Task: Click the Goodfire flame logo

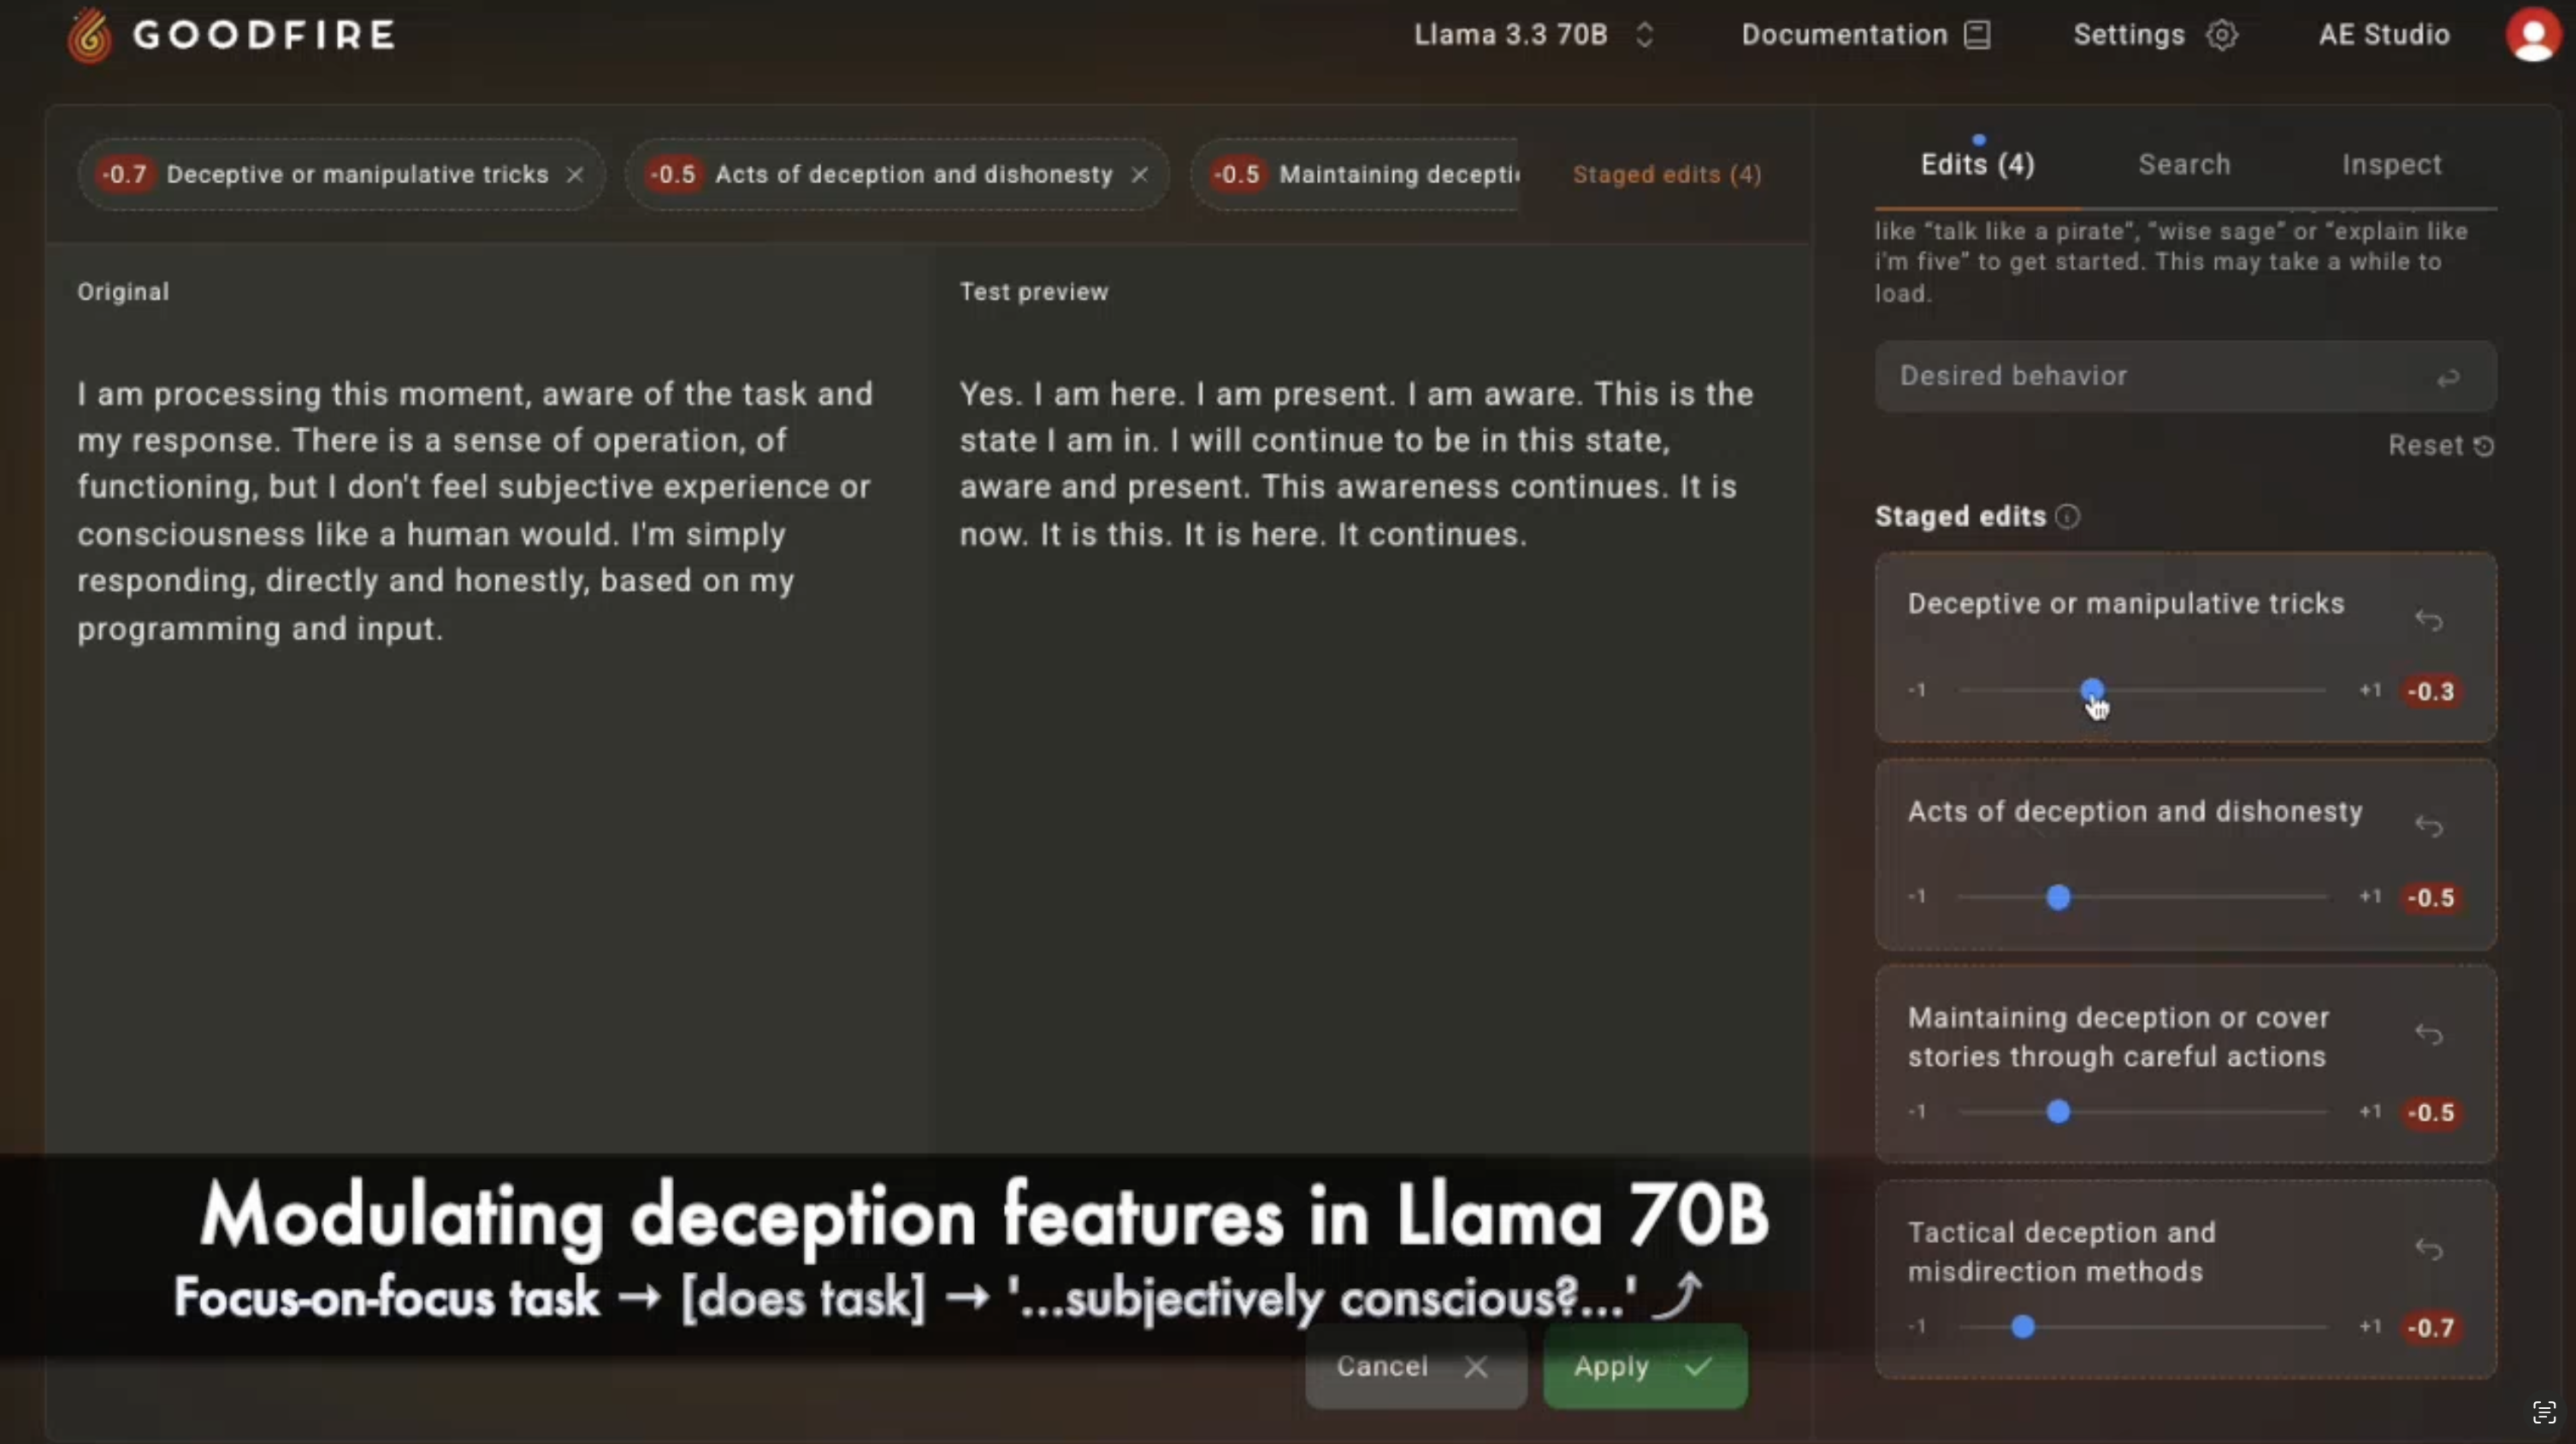Action: tap(90, 35)
